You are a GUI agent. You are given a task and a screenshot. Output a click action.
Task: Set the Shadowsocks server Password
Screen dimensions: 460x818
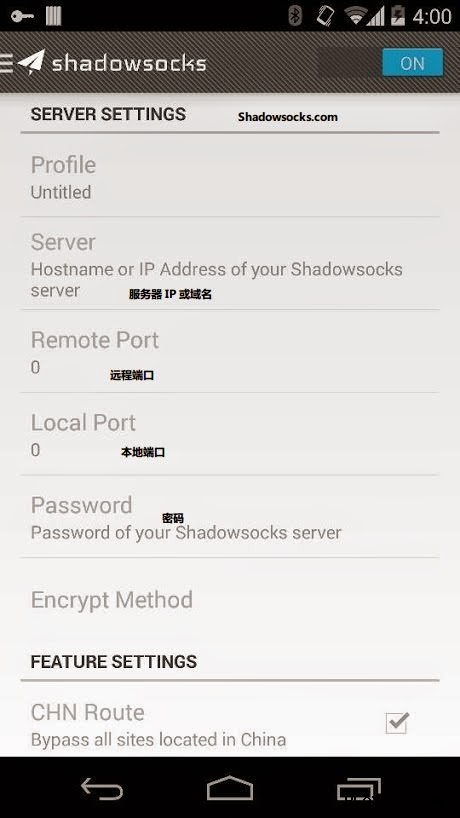click(x=230, y=516)
